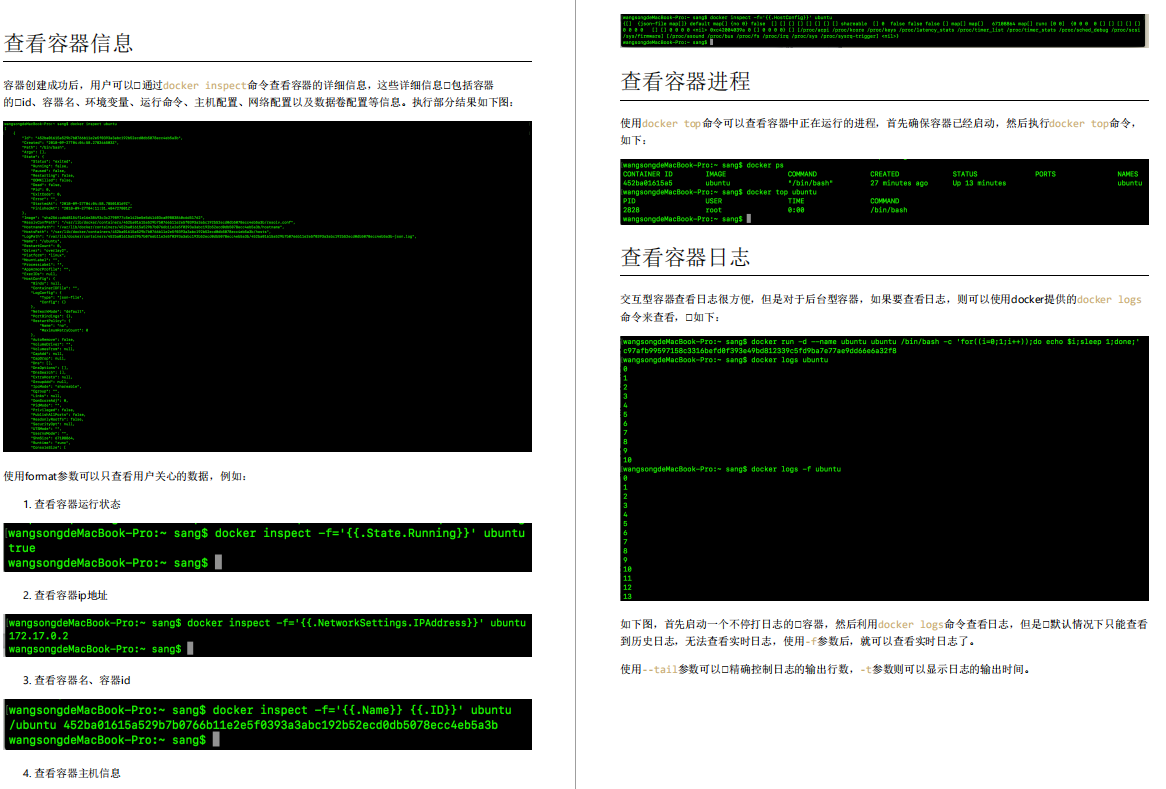Image resolution: width=1166 pixels, height=789 pixels.
Task: Click the STATUS column header
Action: 965,174
